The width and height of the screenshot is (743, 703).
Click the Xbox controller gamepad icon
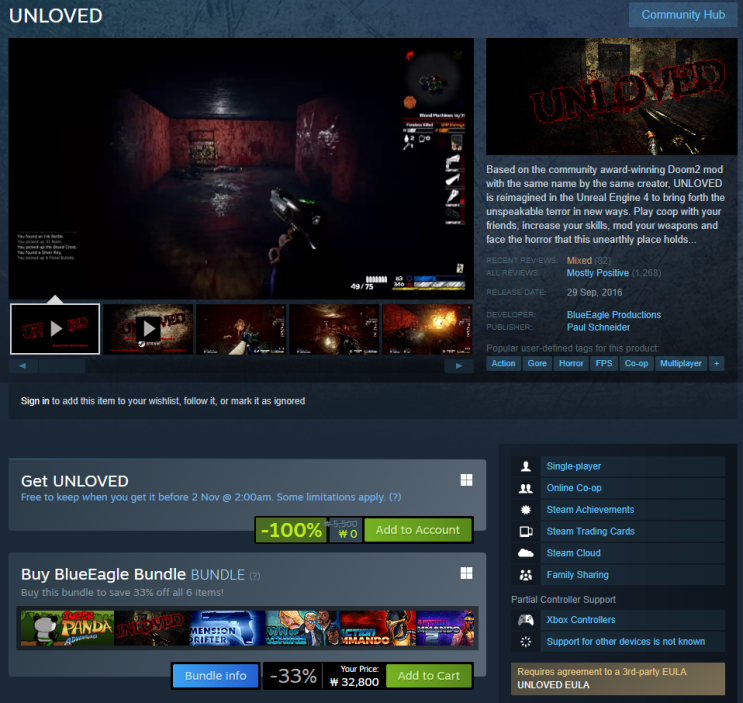coord(526,620)
